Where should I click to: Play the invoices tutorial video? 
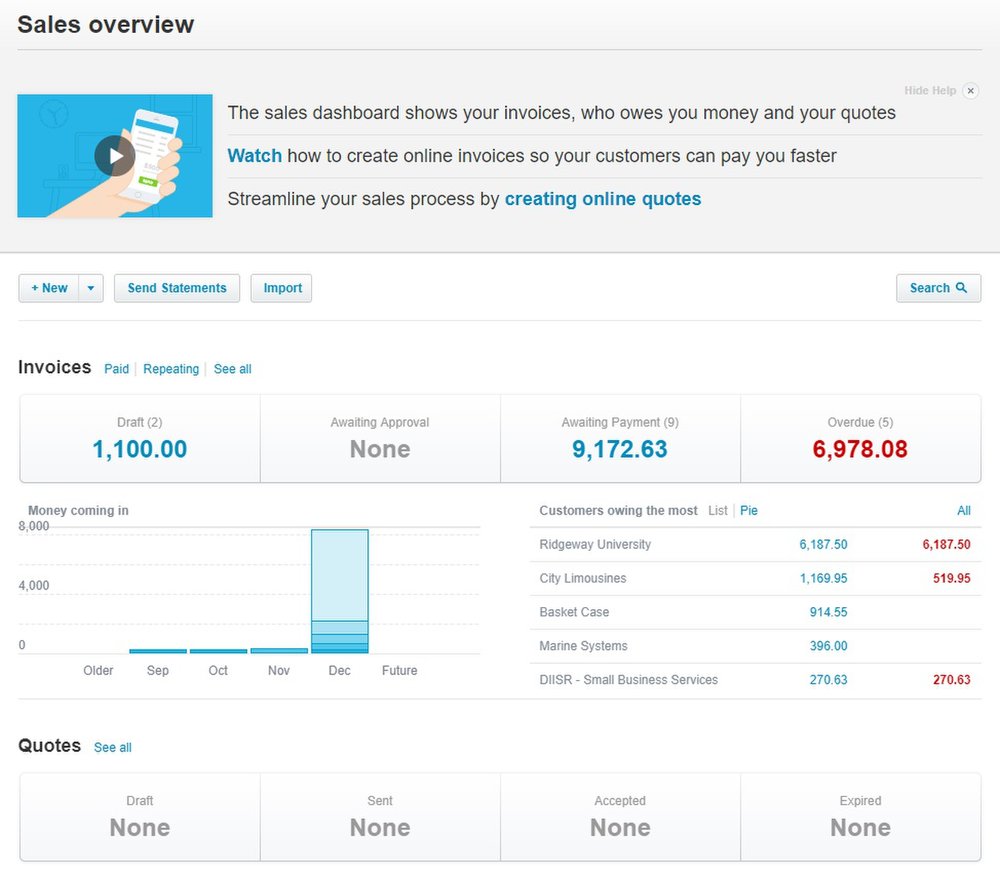pos(114,156)
